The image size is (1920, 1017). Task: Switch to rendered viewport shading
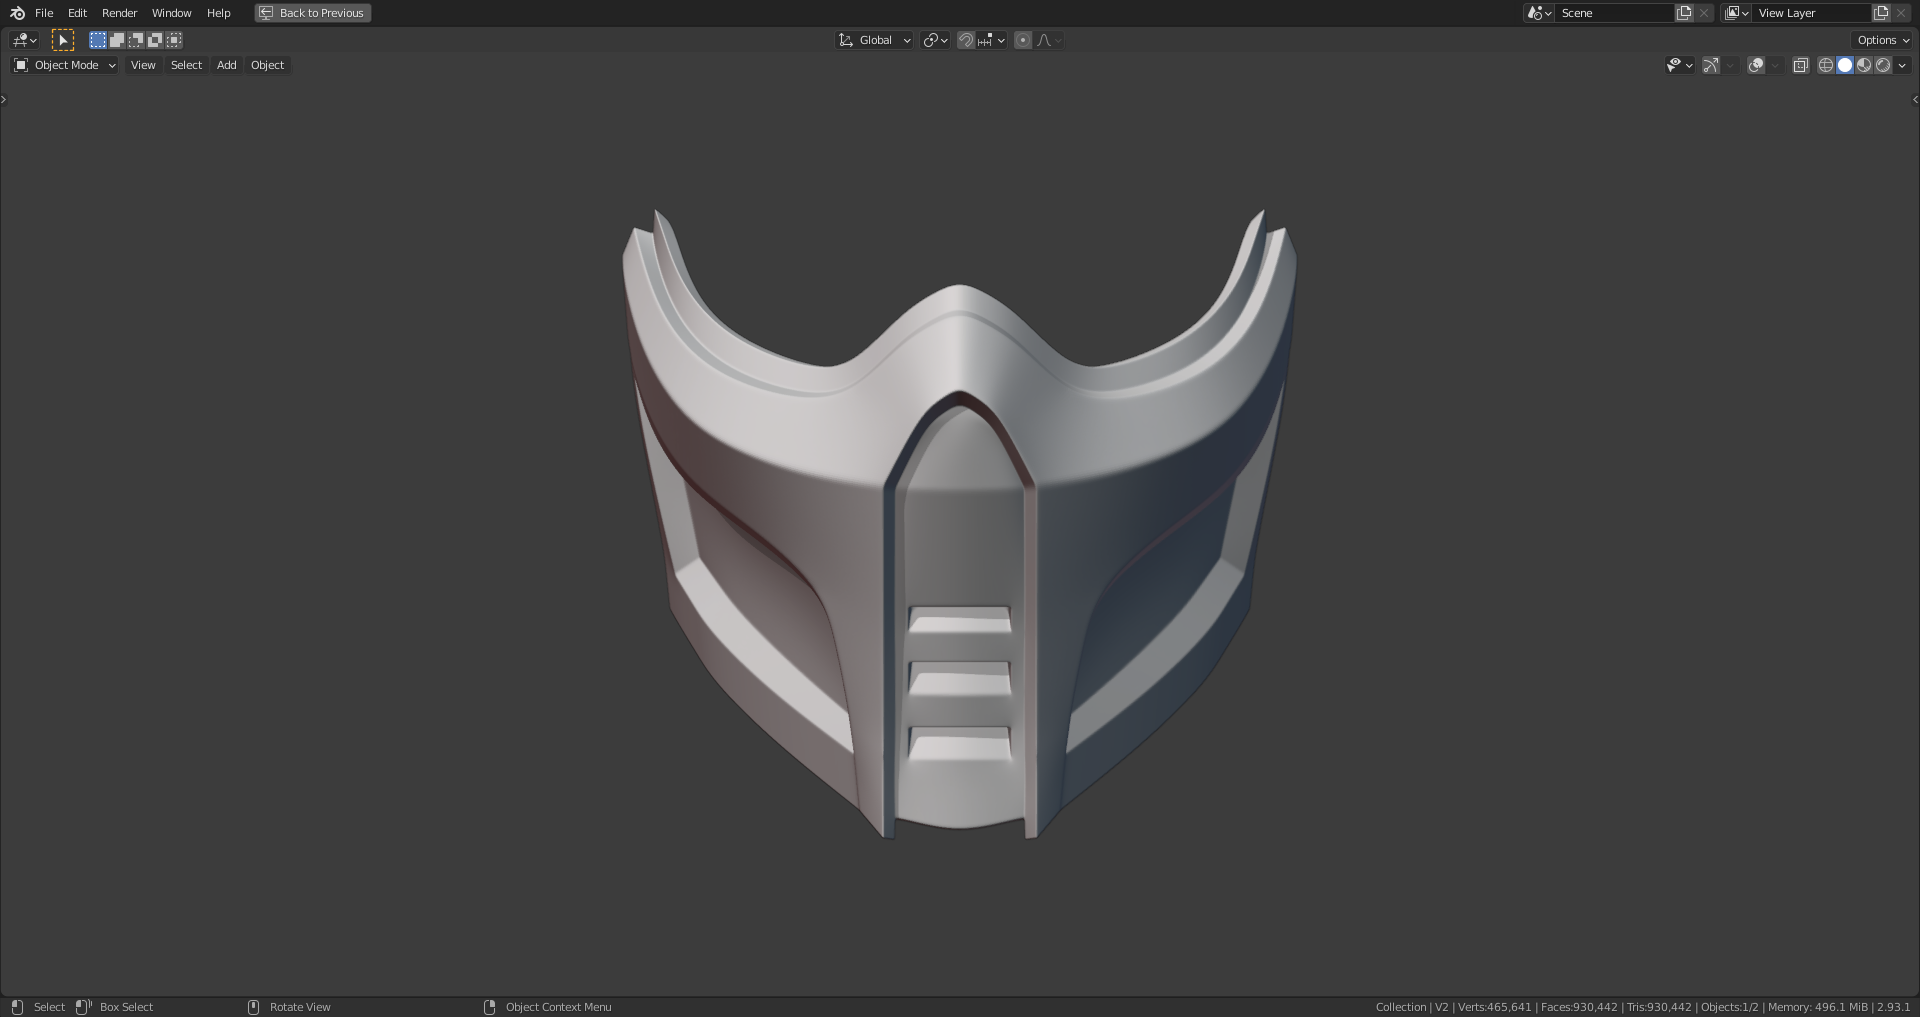pyautogui.click(x=1883, y=65)
